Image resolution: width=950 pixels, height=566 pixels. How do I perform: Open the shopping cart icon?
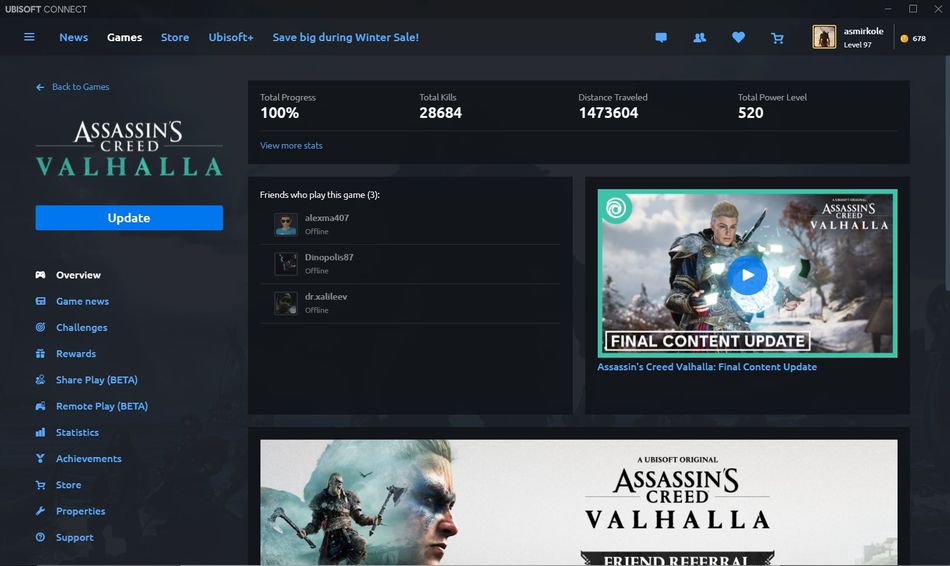(x=777, y=38)
